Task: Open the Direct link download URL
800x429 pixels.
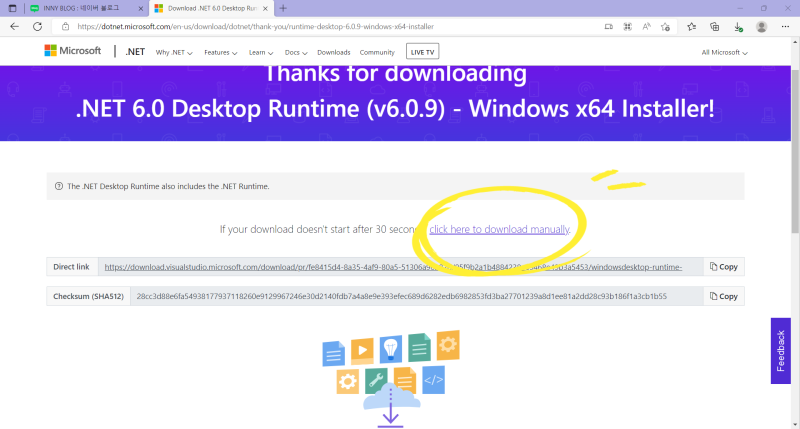Action: [393, 267]
